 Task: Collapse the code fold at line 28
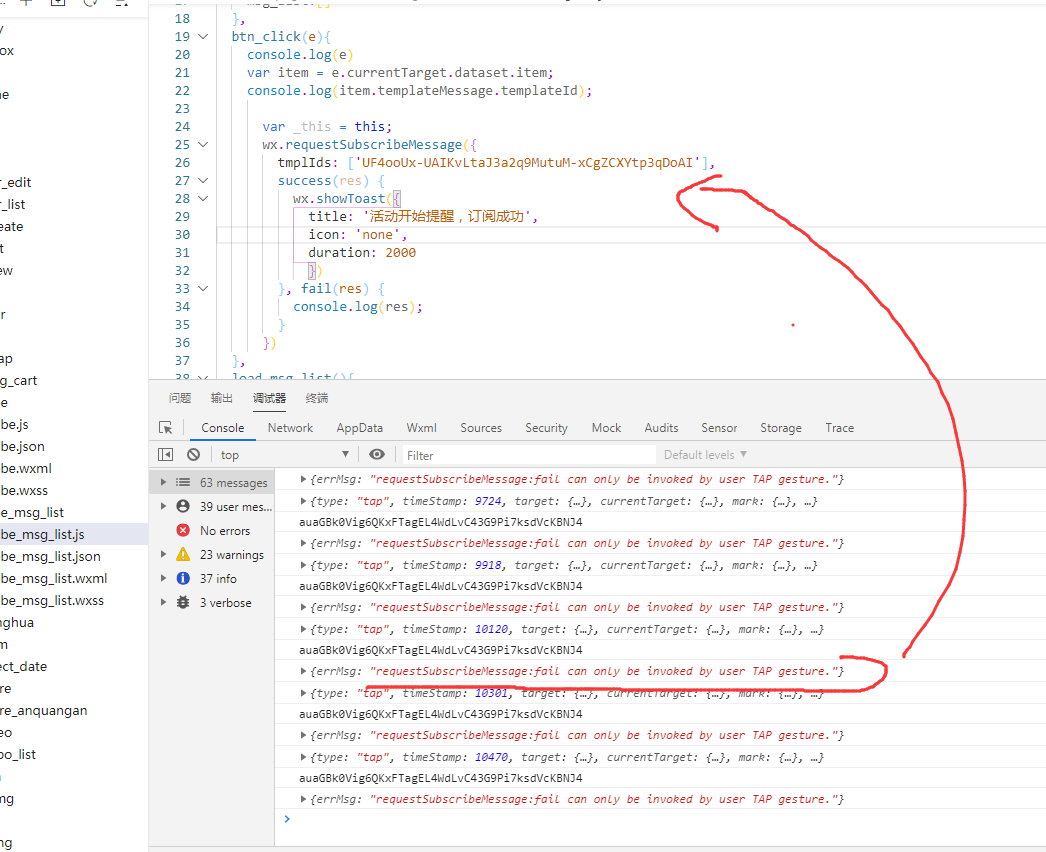tap(203, 199)
